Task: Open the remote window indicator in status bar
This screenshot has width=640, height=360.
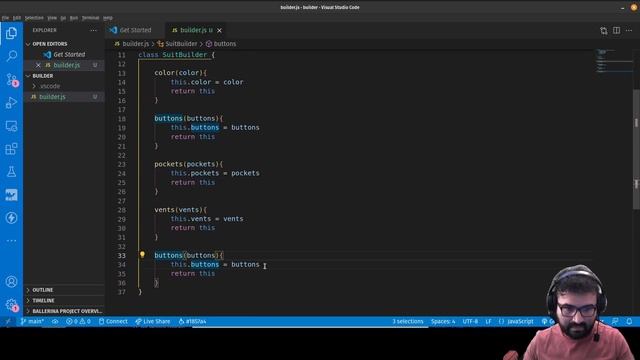Action: (8, 322)
